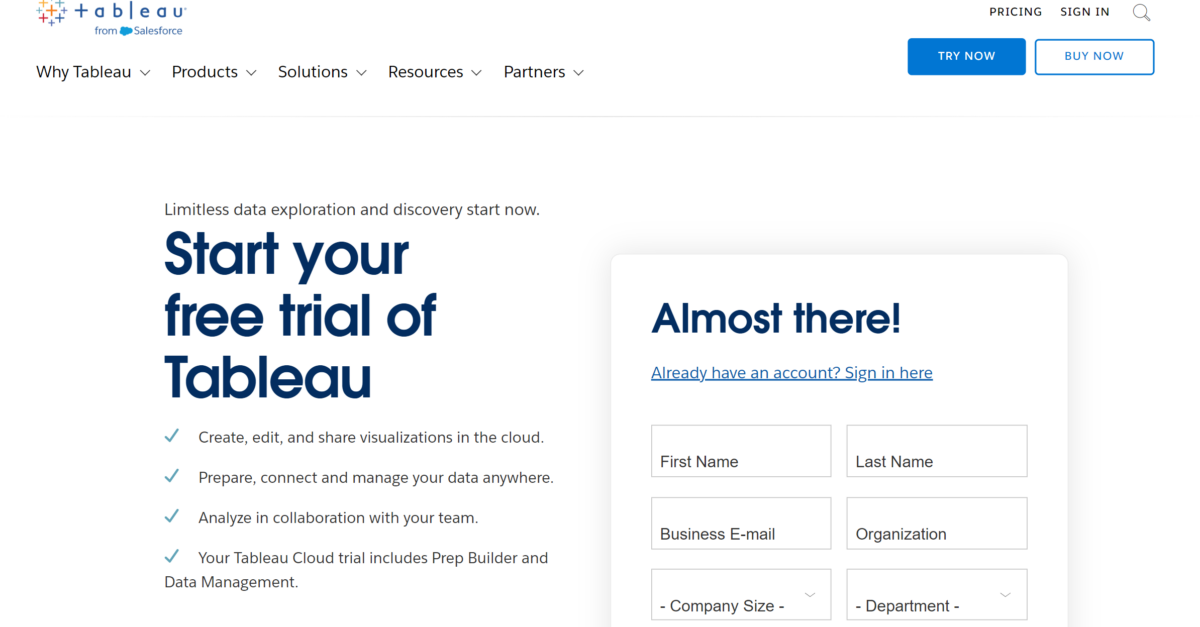Click the TRY NOW button
1200x627 pixels.
click(966, 56)
